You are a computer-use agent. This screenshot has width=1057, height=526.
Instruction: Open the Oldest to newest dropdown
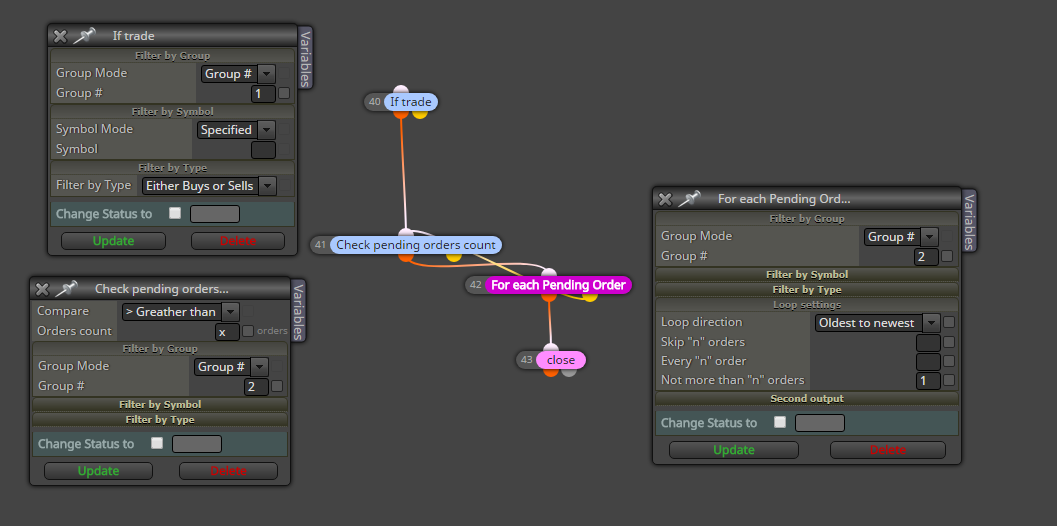click(x=878, y=323)
